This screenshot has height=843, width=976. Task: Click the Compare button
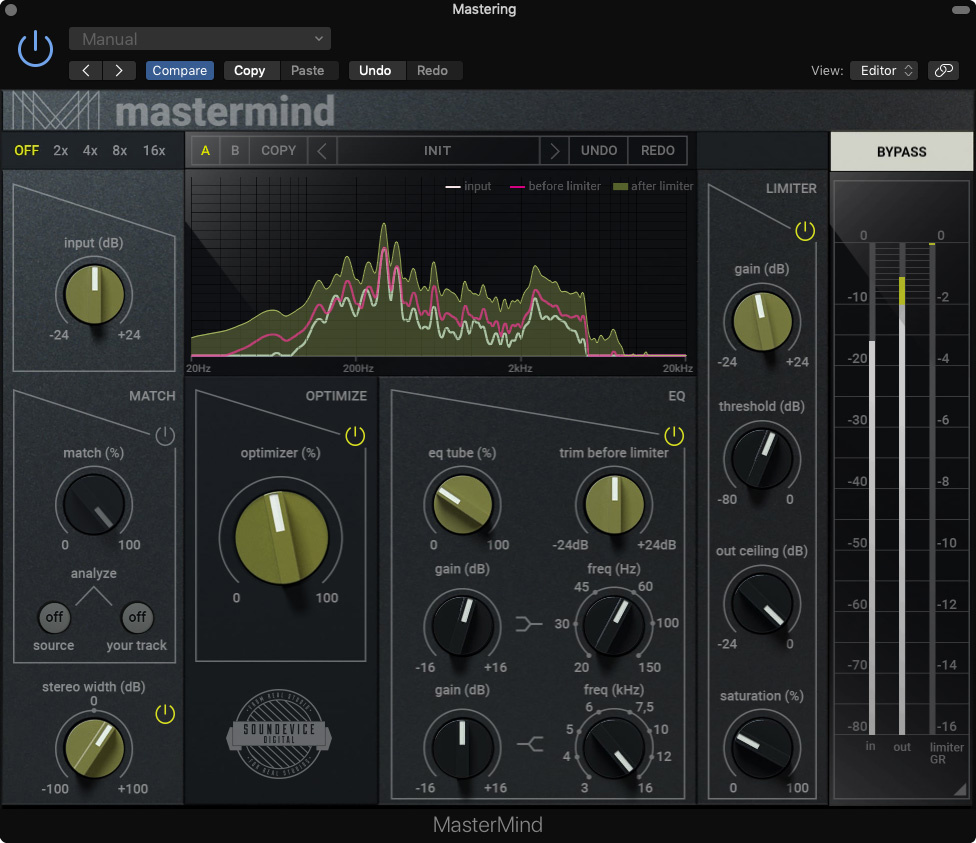point(180,71)
